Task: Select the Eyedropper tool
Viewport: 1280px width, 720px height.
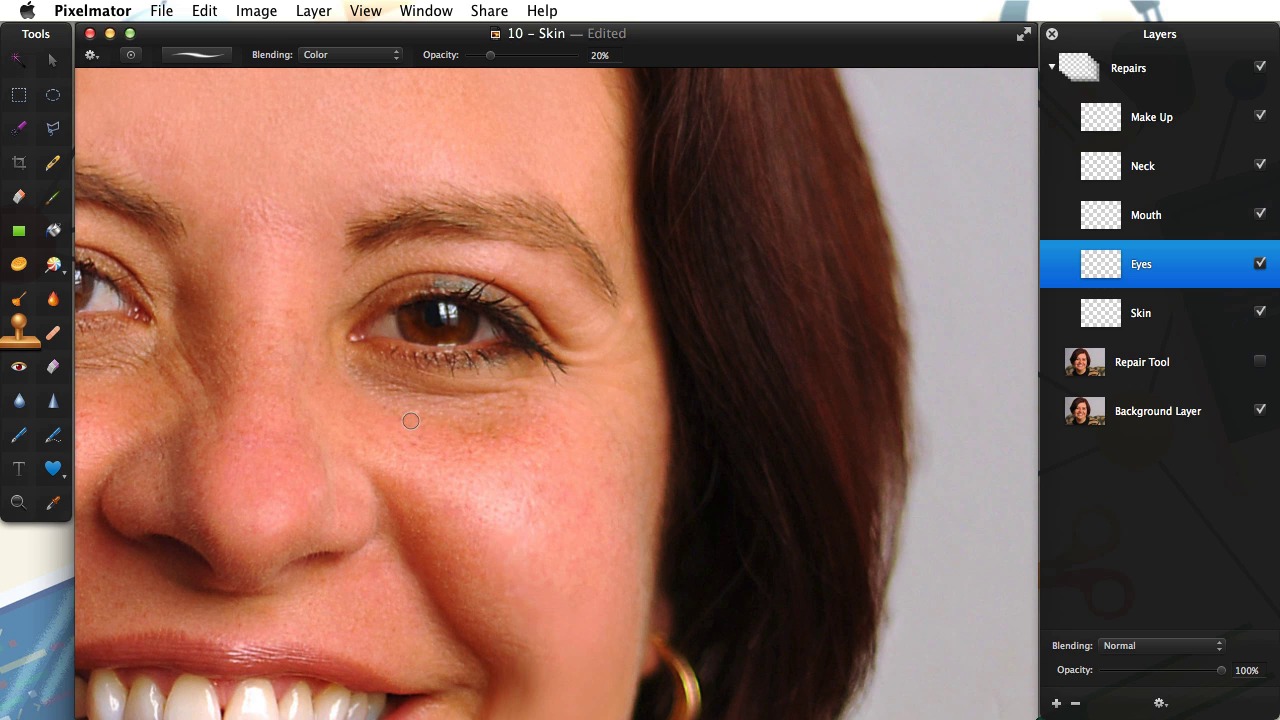Action: click(x=52, y=503)
